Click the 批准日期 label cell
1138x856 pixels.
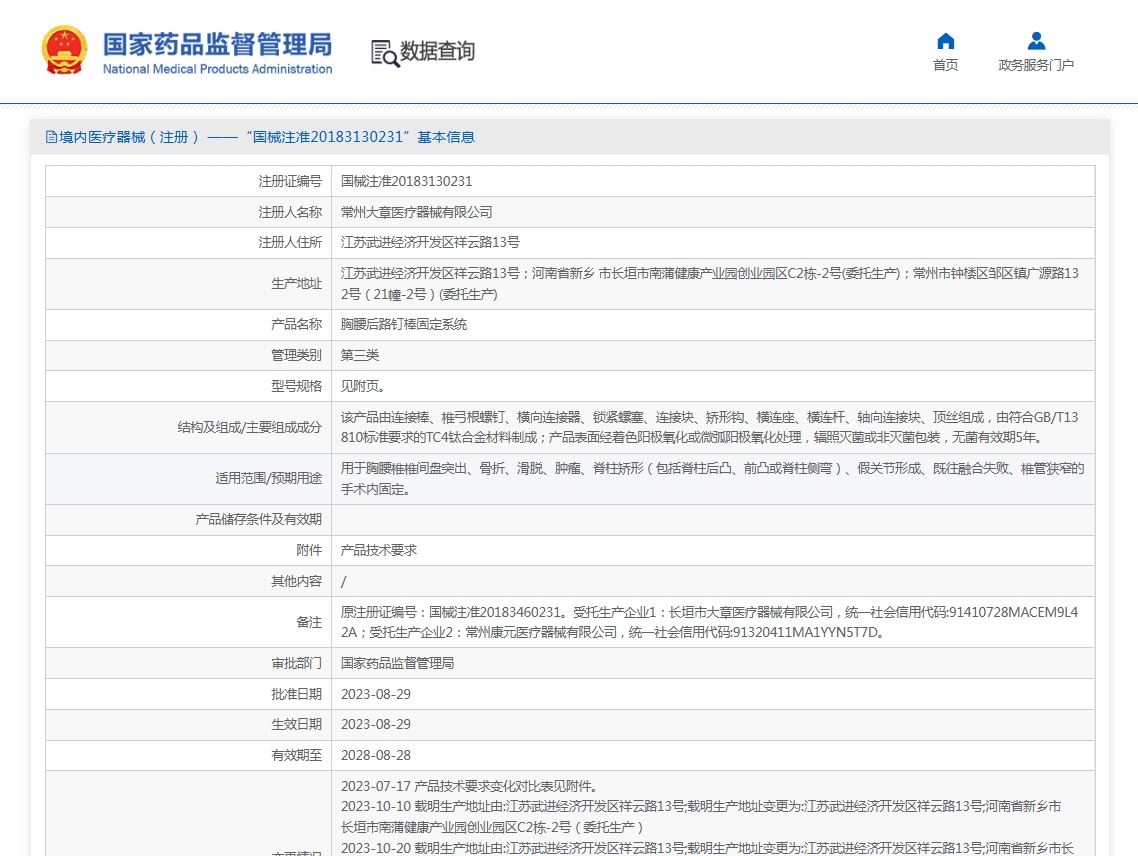(x=189, y=694)
